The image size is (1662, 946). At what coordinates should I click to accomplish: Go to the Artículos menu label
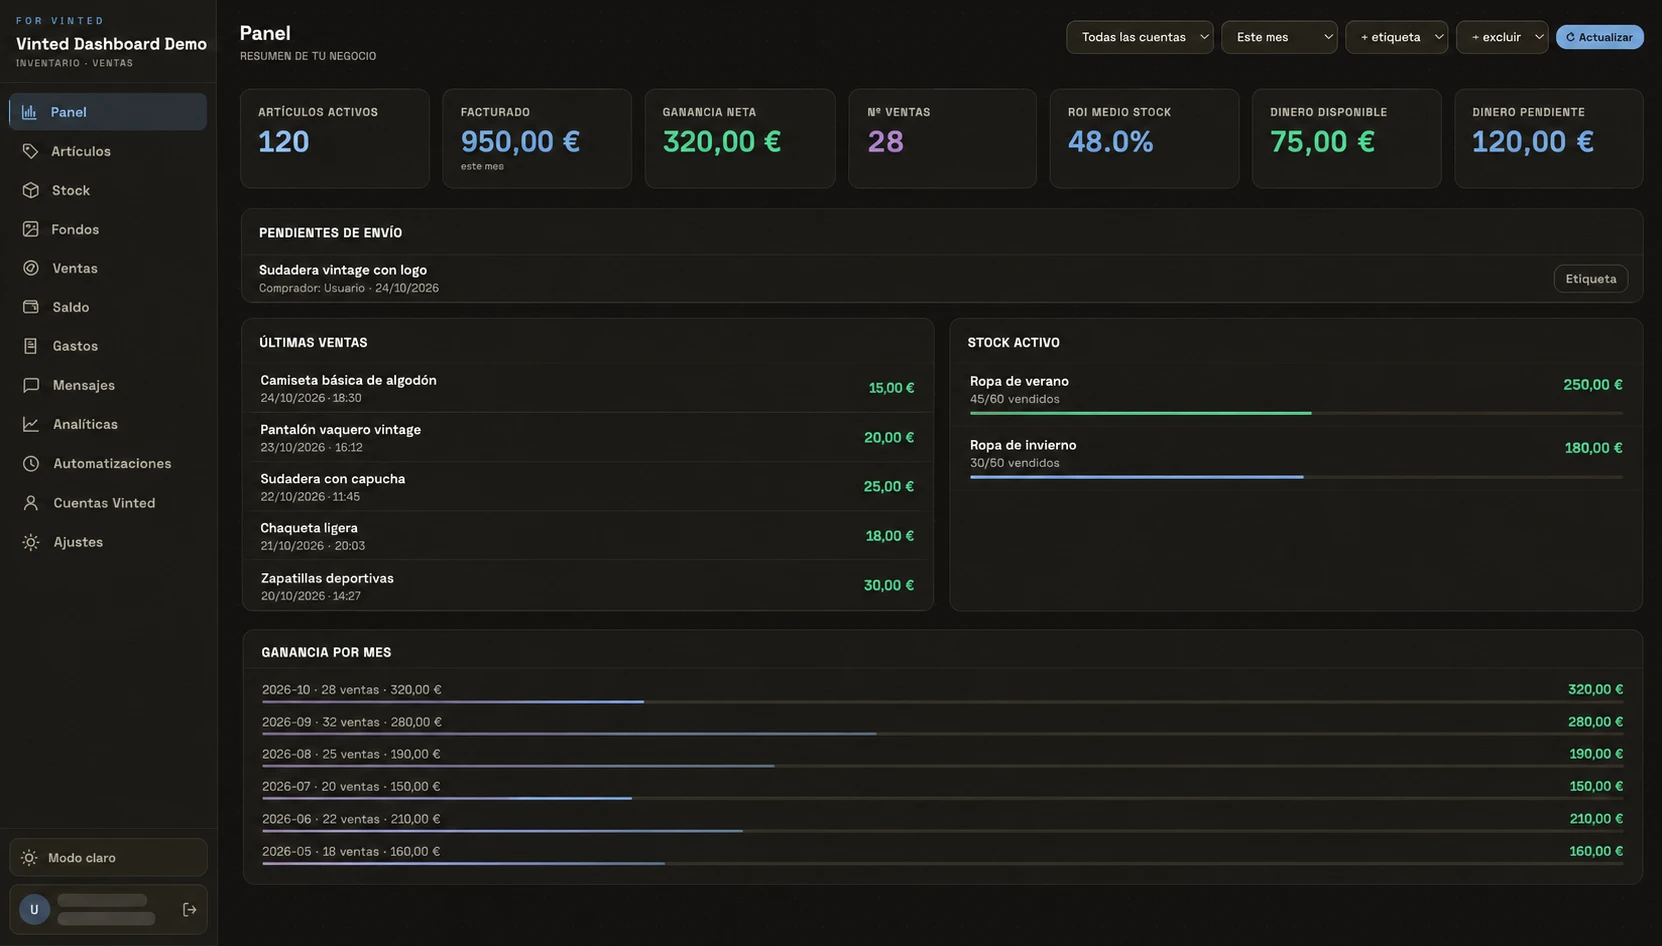81,151
